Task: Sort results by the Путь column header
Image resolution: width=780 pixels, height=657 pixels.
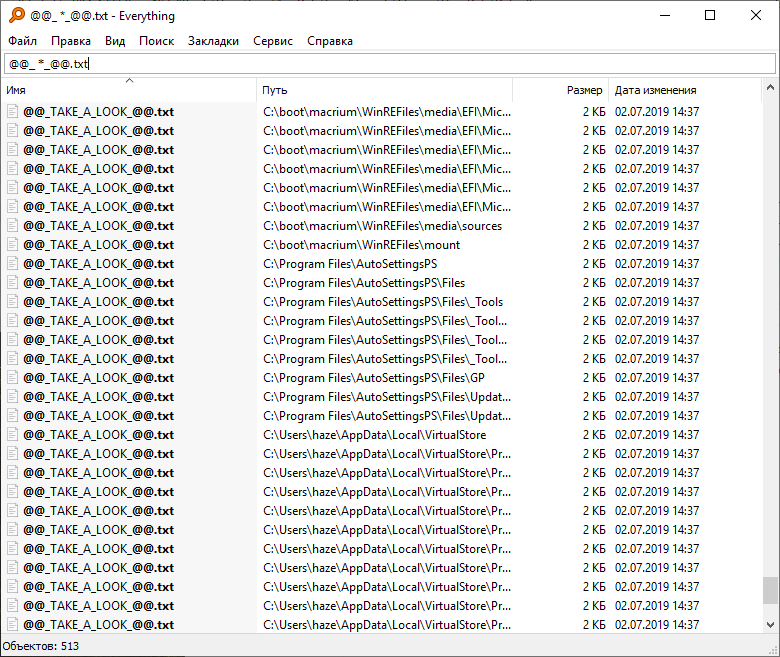Action: coord(385,90)
